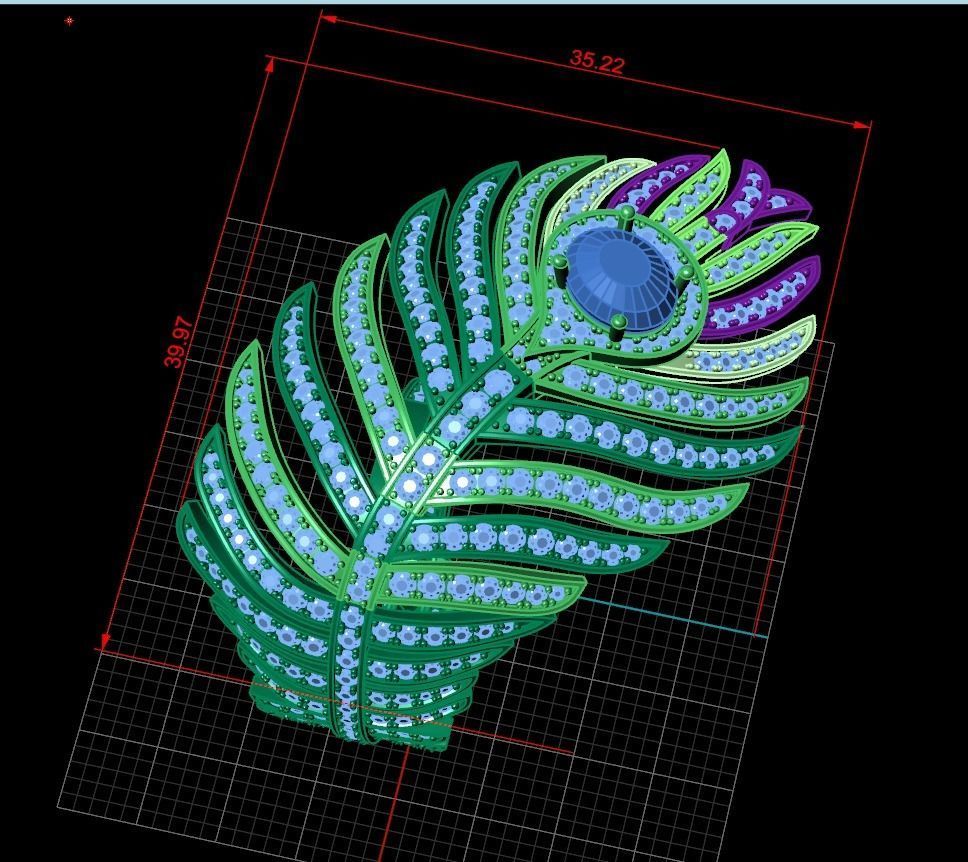
Task: Select the 39.97 dimension label
Action: (x=178, y=343)
